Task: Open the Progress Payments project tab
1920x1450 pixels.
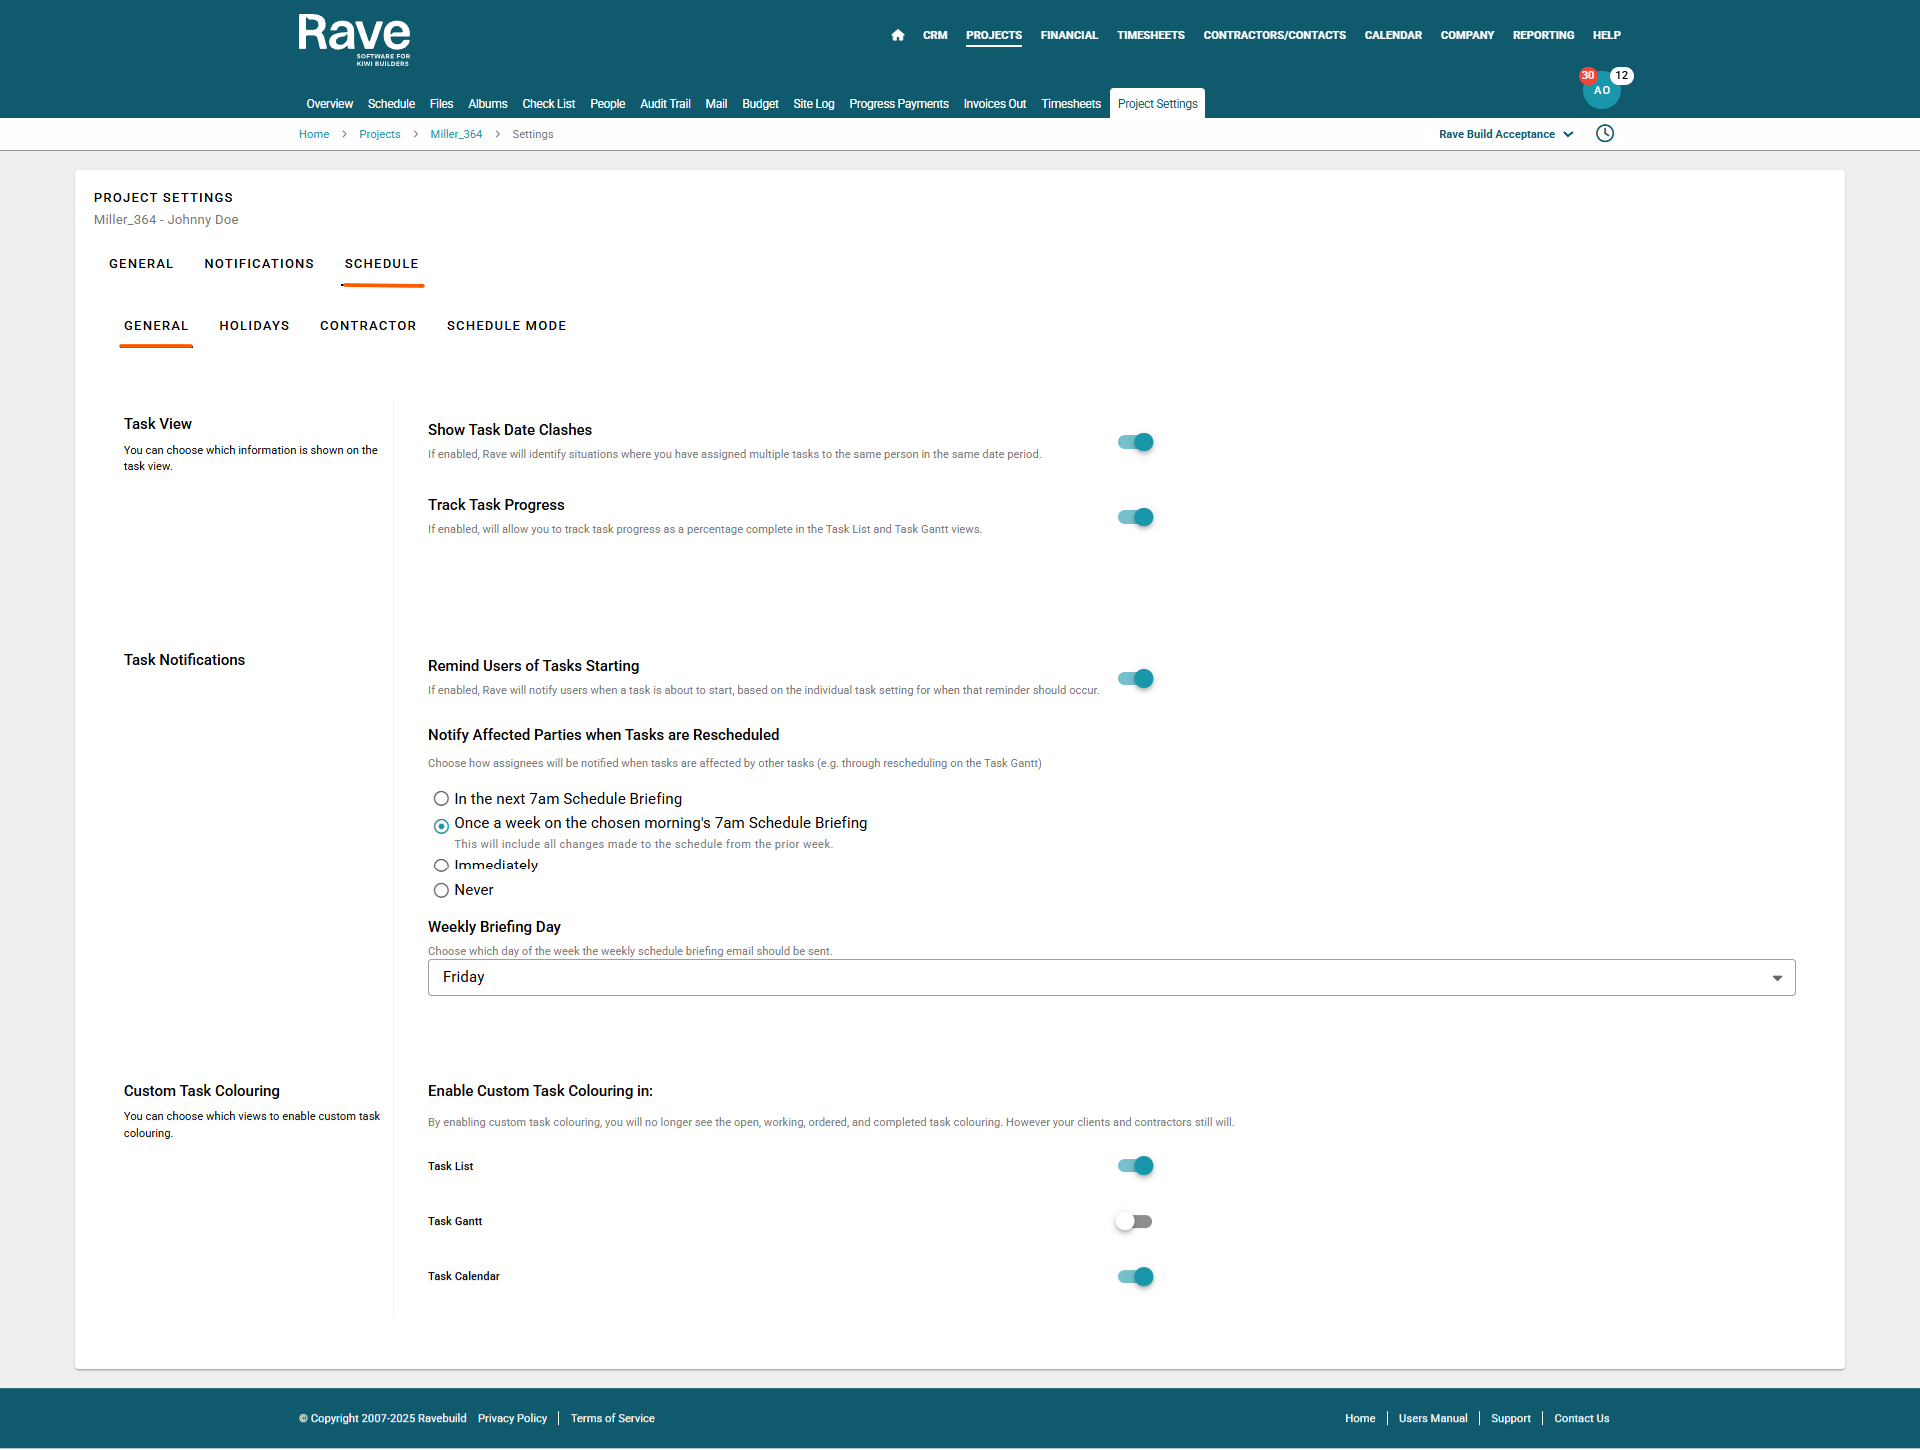Action: (x=898, y=104)
